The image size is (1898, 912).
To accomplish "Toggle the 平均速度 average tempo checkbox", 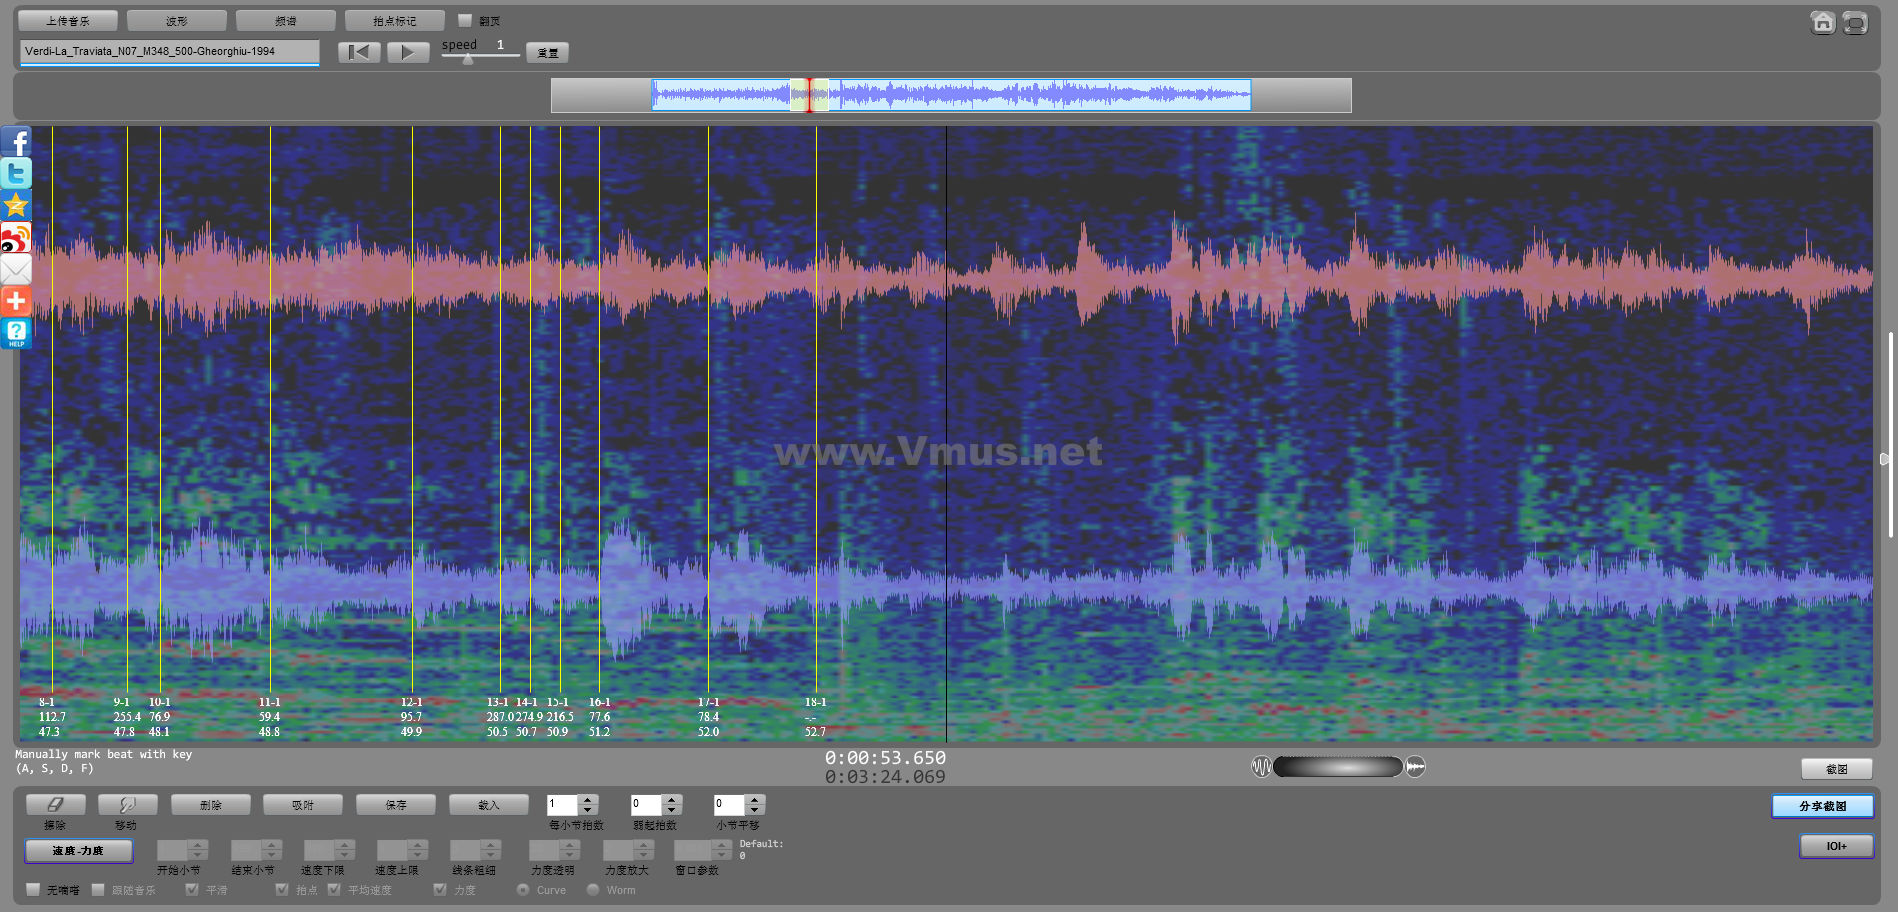I will pyautogui.click(x=334, y=889).
